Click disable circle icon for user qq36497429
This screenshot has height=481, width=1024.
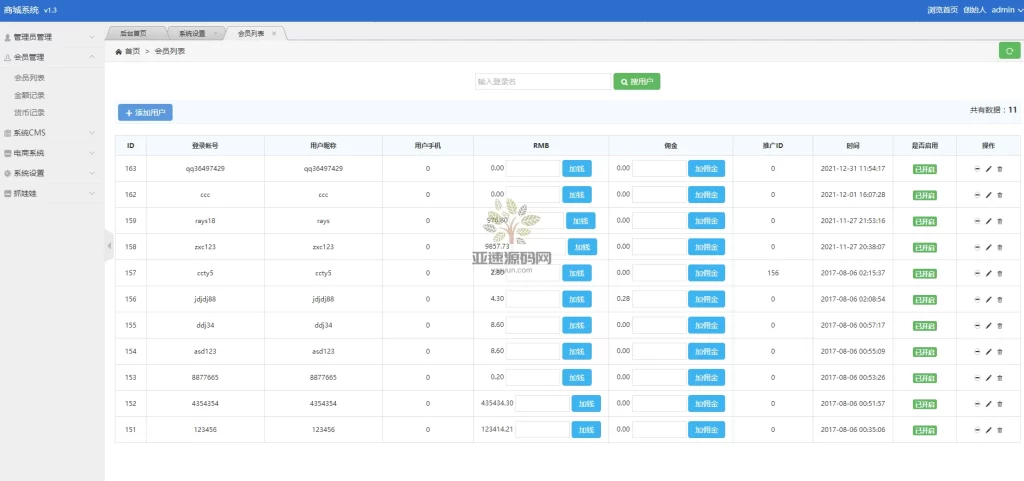(977, 169)
